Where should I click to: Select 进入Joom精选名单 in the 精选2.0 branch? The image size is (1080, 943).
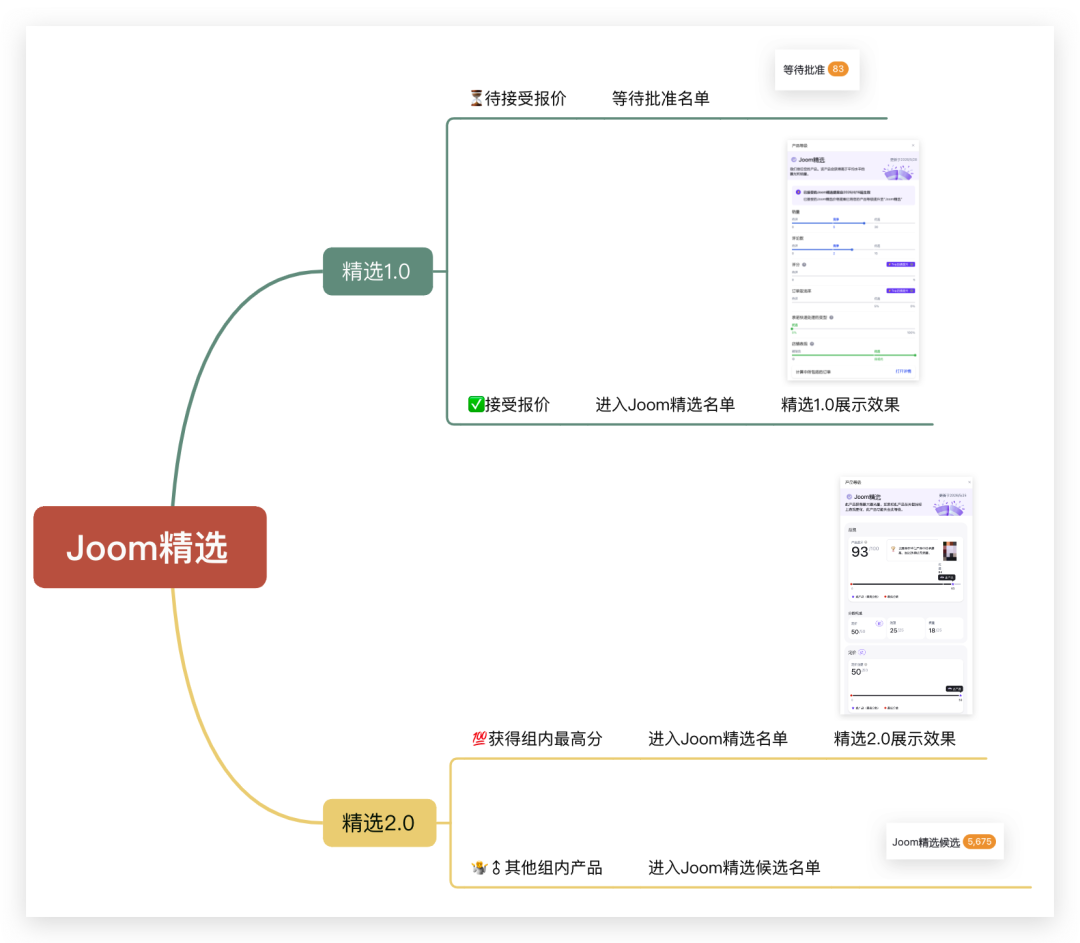click(718, 739)
